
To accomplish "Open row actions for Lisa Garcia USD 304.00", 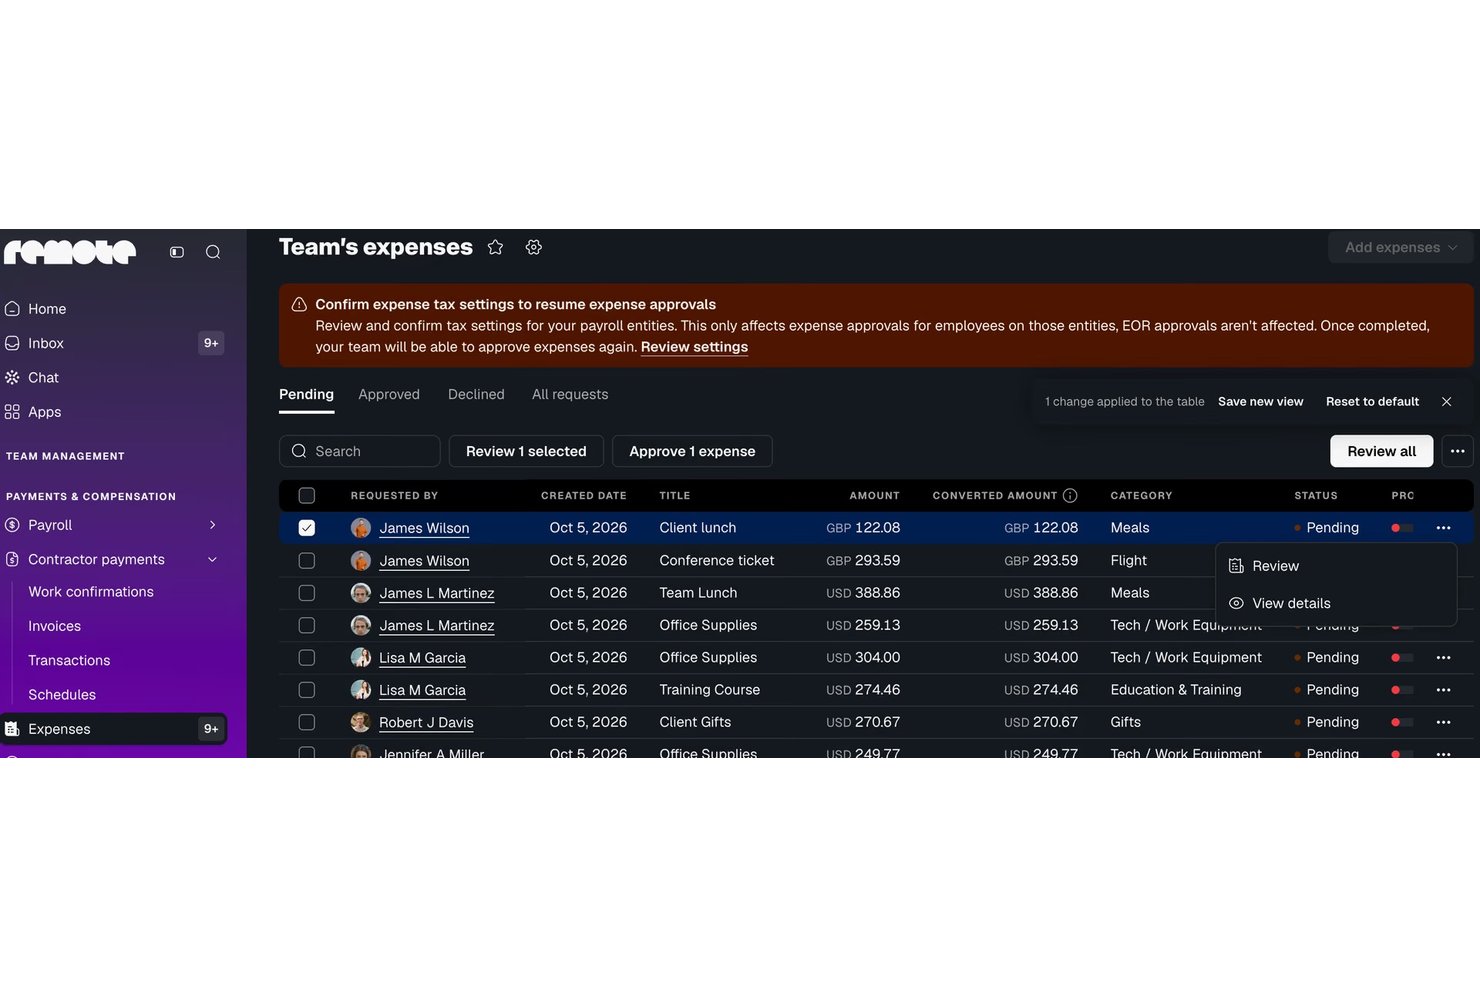I will [x=1443, y=658].
